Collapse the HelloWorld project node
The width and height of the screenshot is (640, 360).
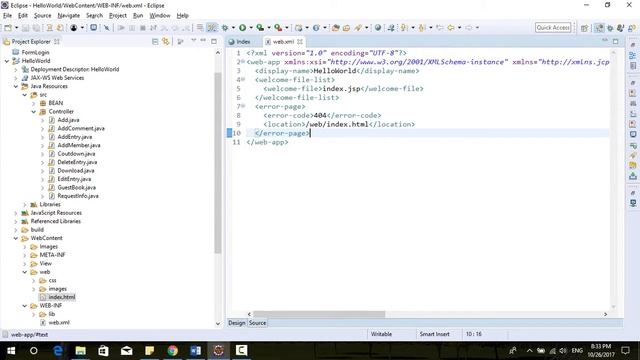click(x=7, y=61)
